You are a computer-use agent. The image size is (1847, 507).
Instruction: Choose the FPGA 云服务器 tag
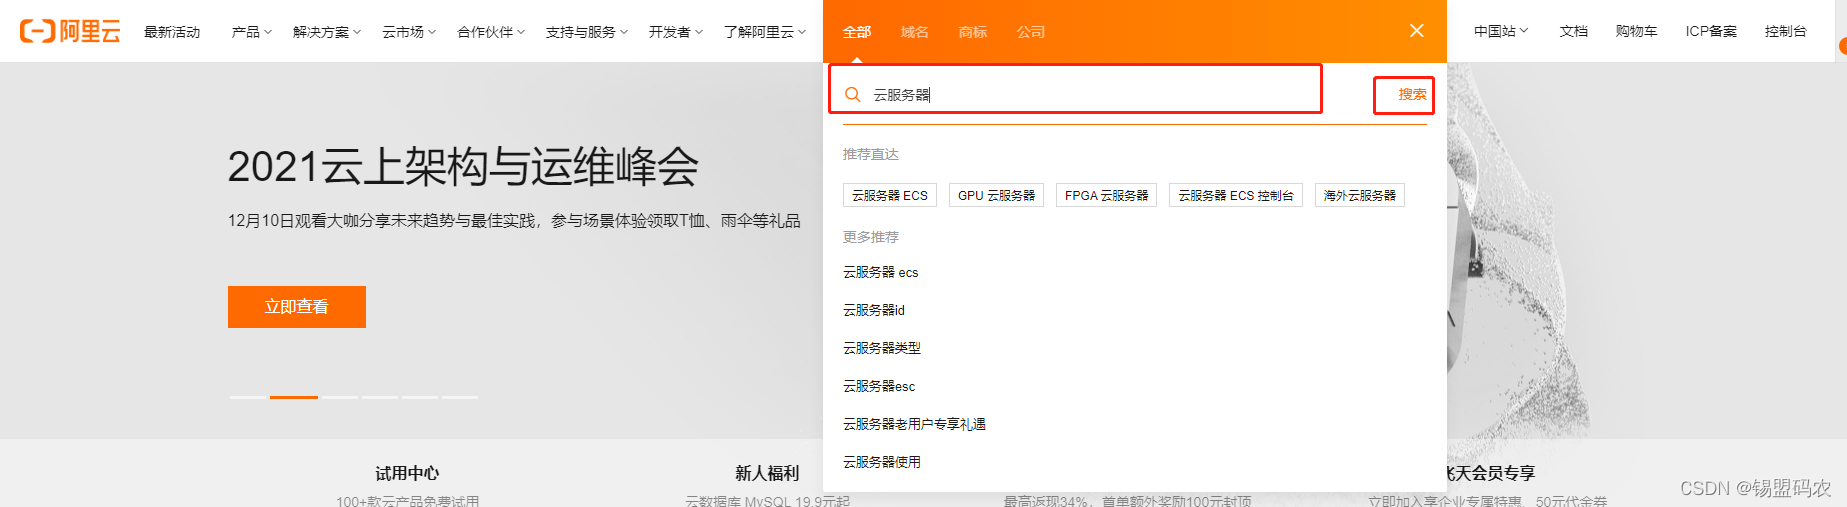point(1107,195)
